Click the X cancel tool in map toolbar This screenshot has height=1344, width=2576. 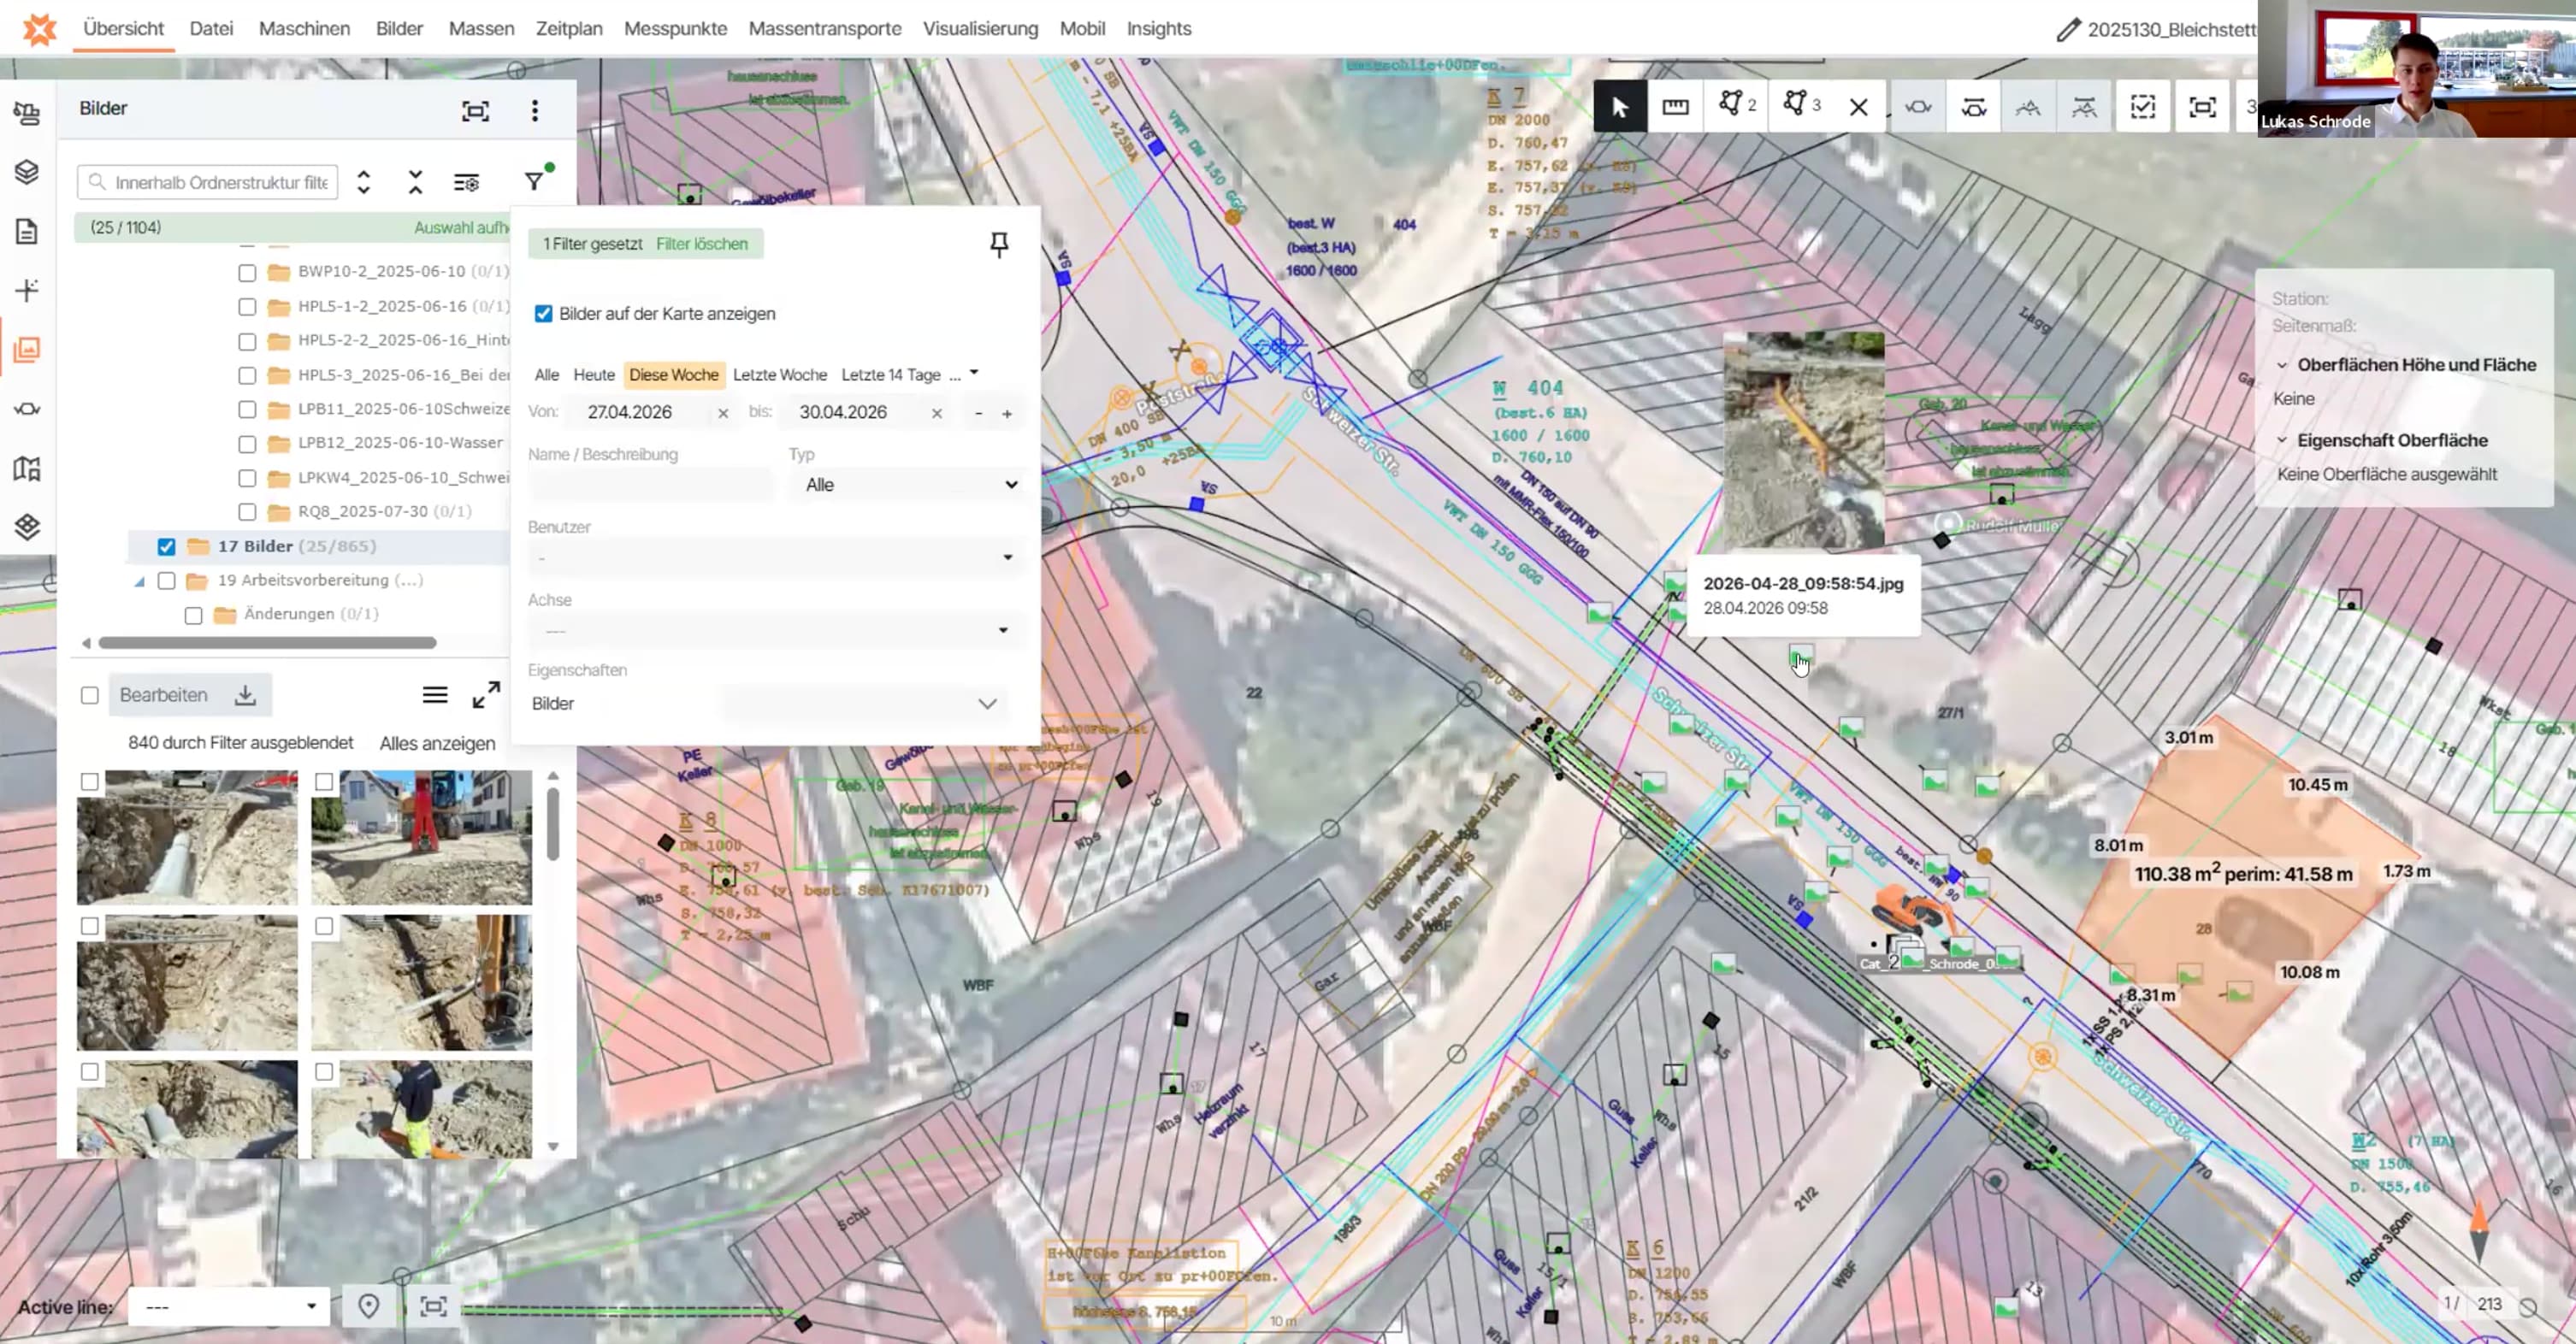pos(1858,107)
